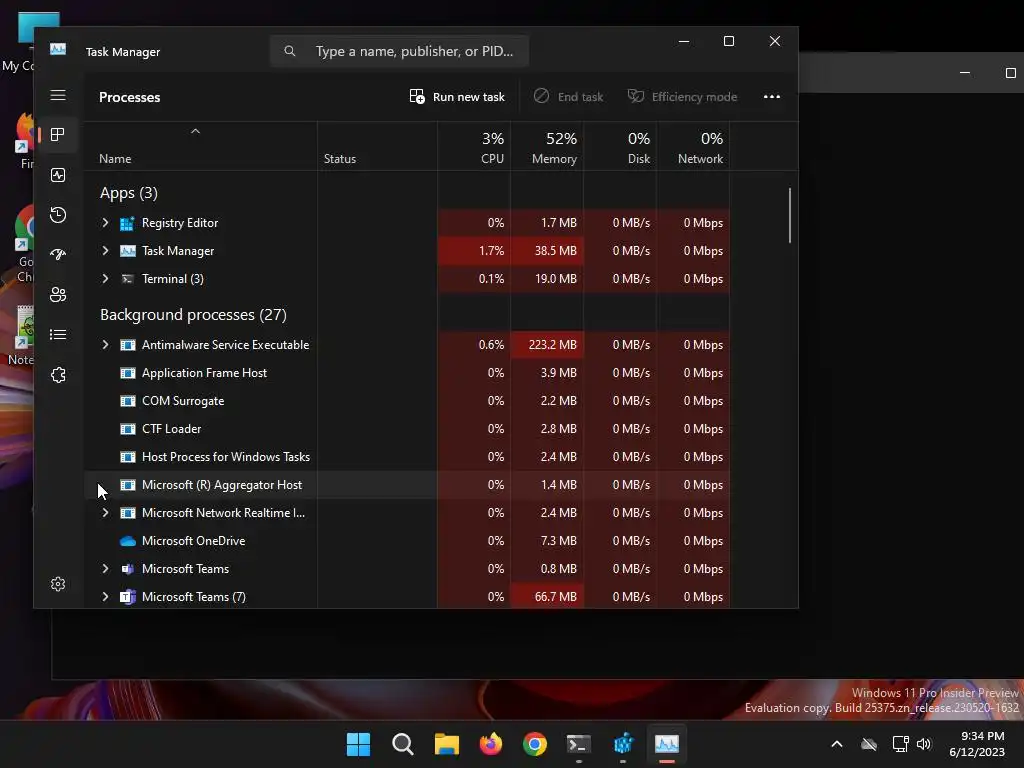Open the volume tray icon
This screenshot has width=1024, height=768.
(x=923, y=744)
